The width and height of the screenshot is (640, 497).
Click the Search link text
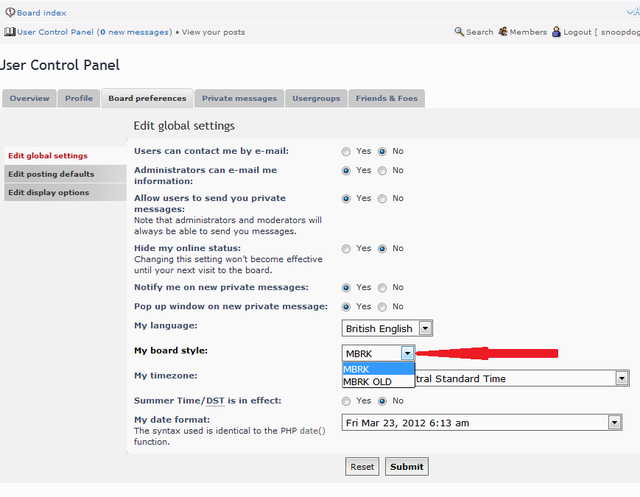[480, 32]
